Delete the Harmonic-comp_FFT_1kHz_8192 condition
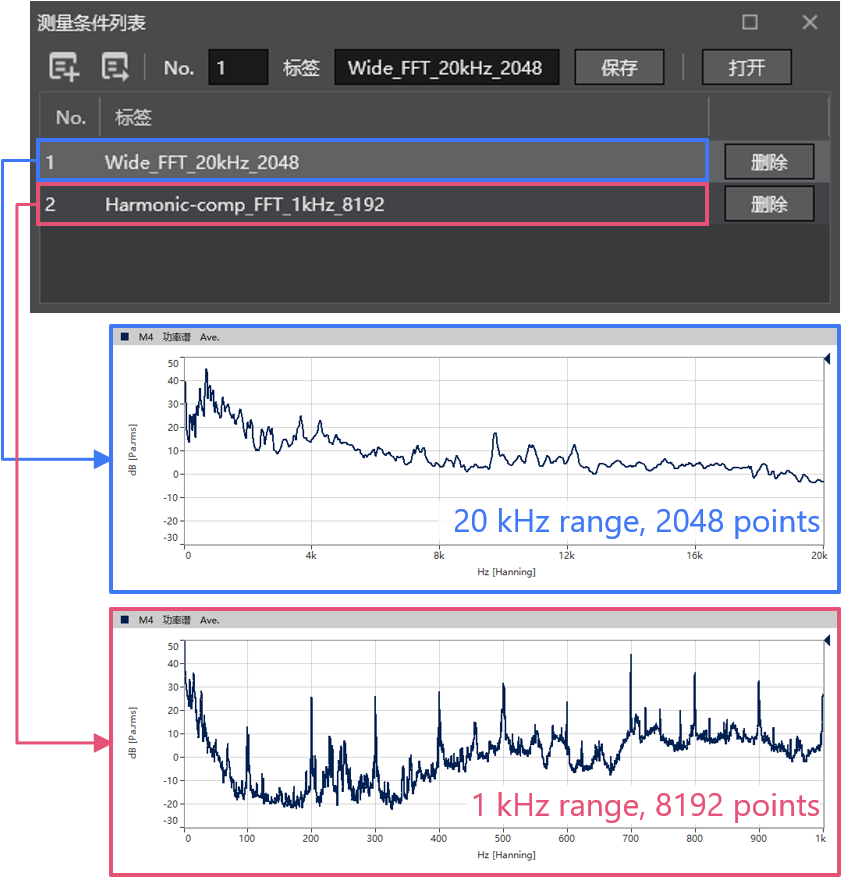The height and width of the screenshot is (878, 841). coord(769,205)
